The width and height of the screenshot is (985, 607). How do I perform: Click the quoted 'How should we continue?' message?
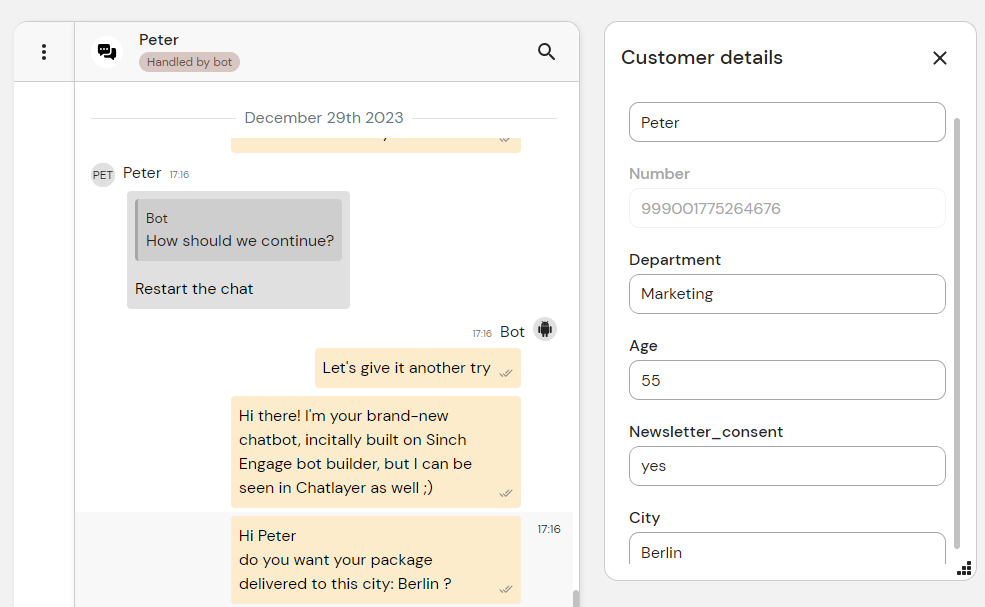(x=239, y=231)
